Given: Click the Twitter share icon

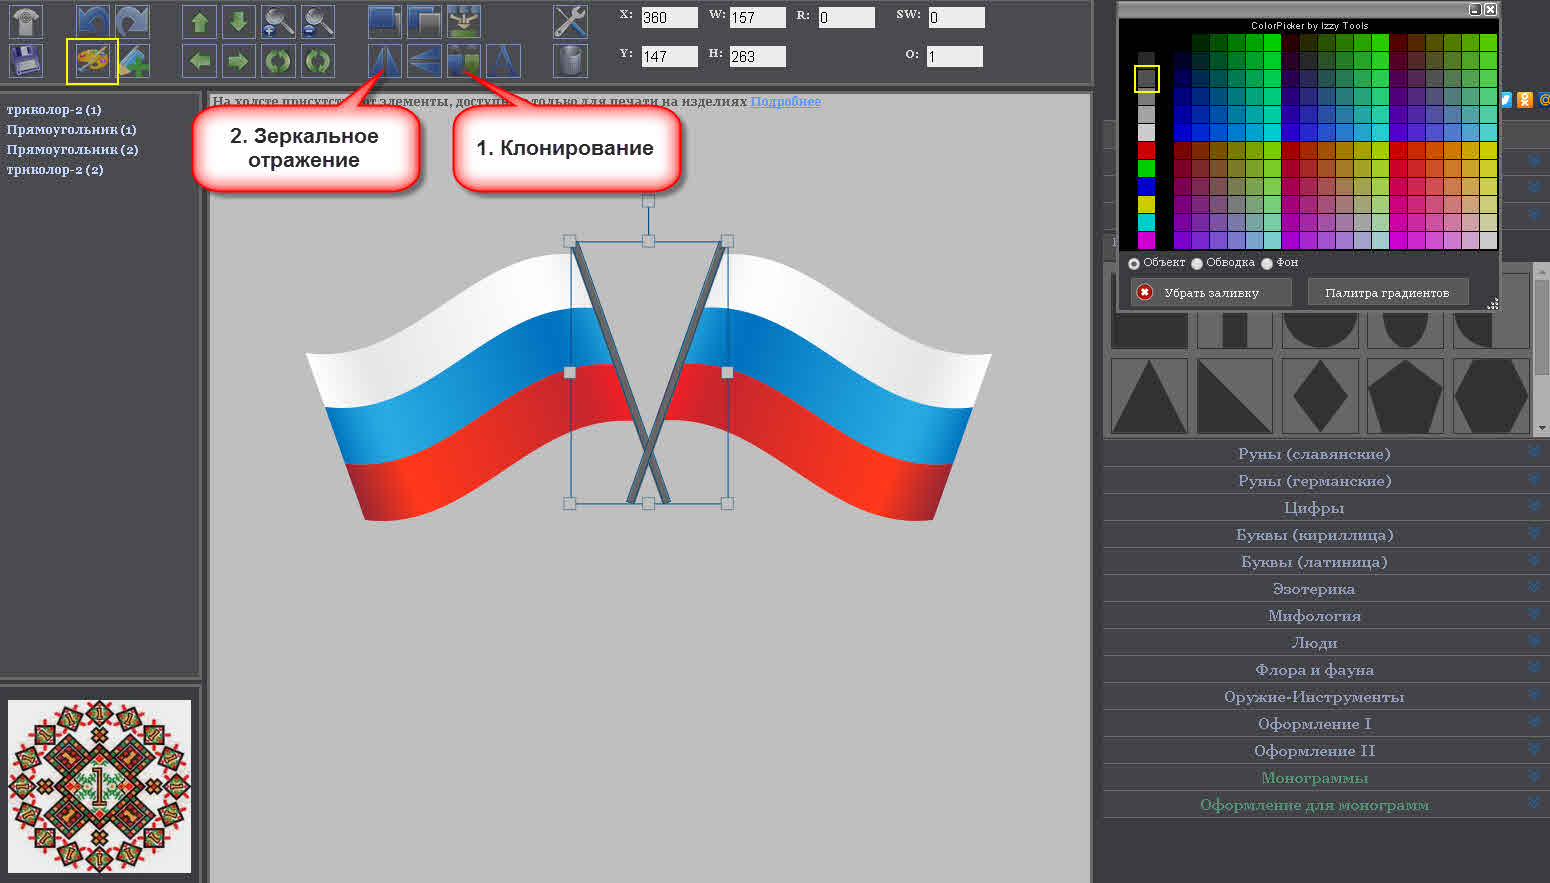Looking at the screenshot, I should 1507,99.
